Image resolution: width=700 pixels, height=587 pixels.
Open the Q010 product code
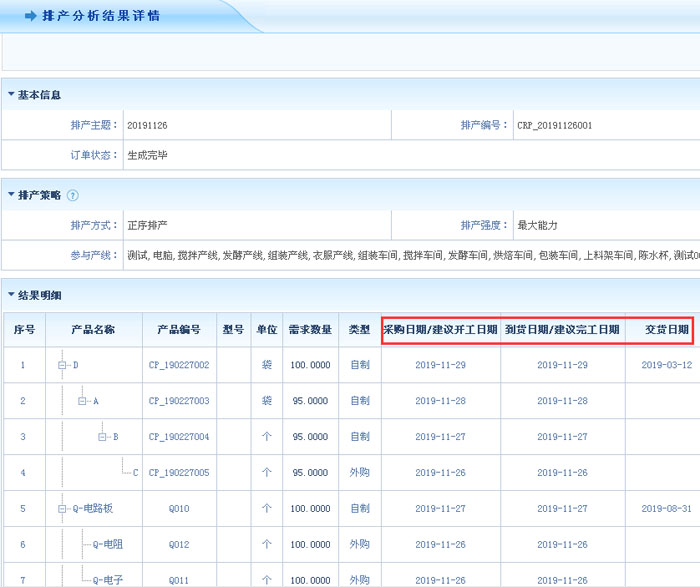(178, 509)
